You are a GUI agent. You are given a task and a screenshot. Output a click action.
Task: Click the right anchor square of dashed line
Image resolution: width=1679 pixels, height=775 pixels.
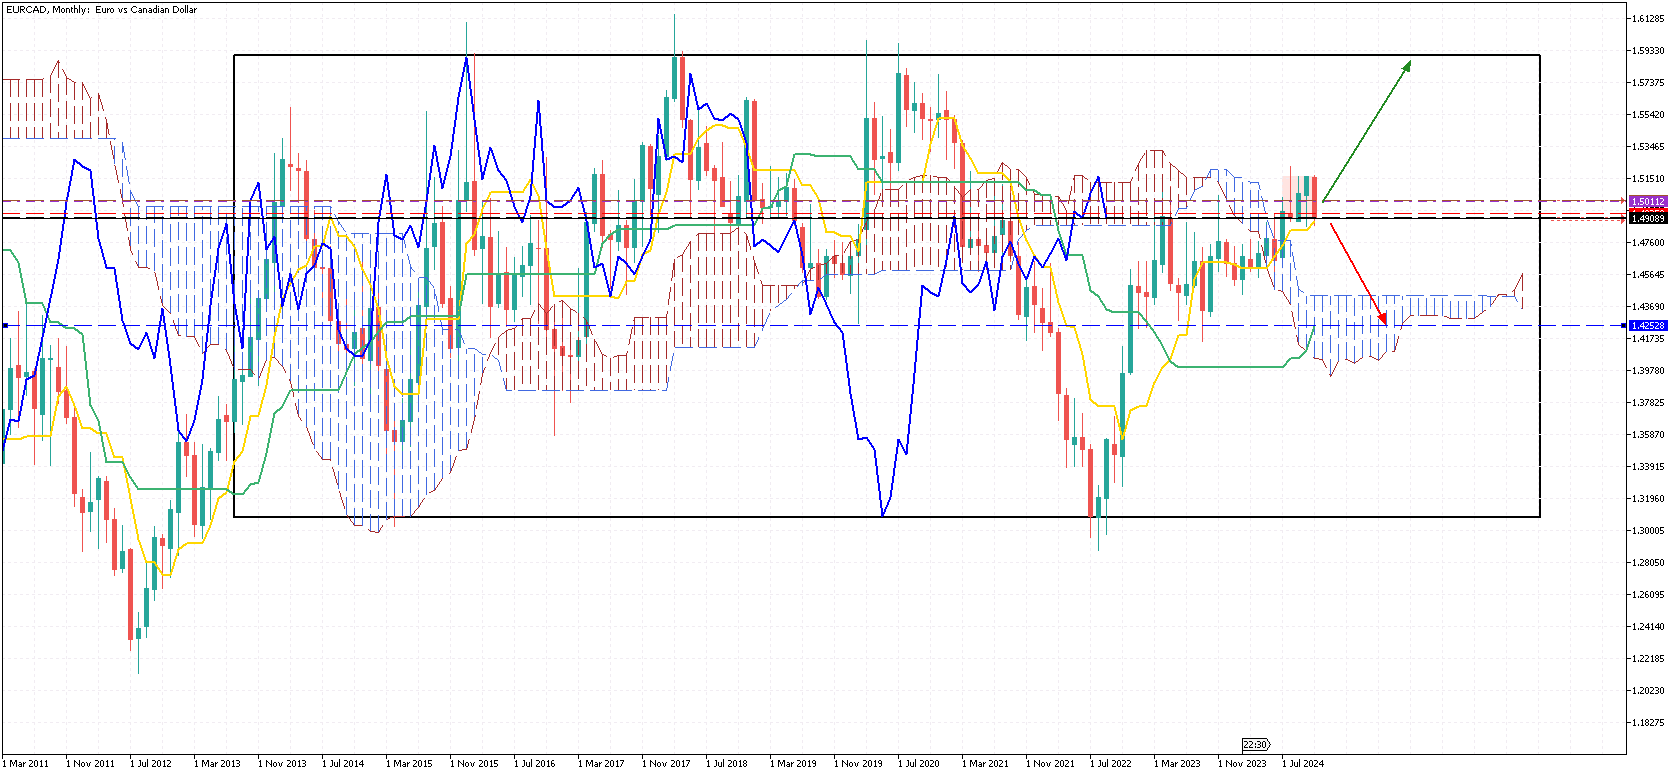point(1623,325)
